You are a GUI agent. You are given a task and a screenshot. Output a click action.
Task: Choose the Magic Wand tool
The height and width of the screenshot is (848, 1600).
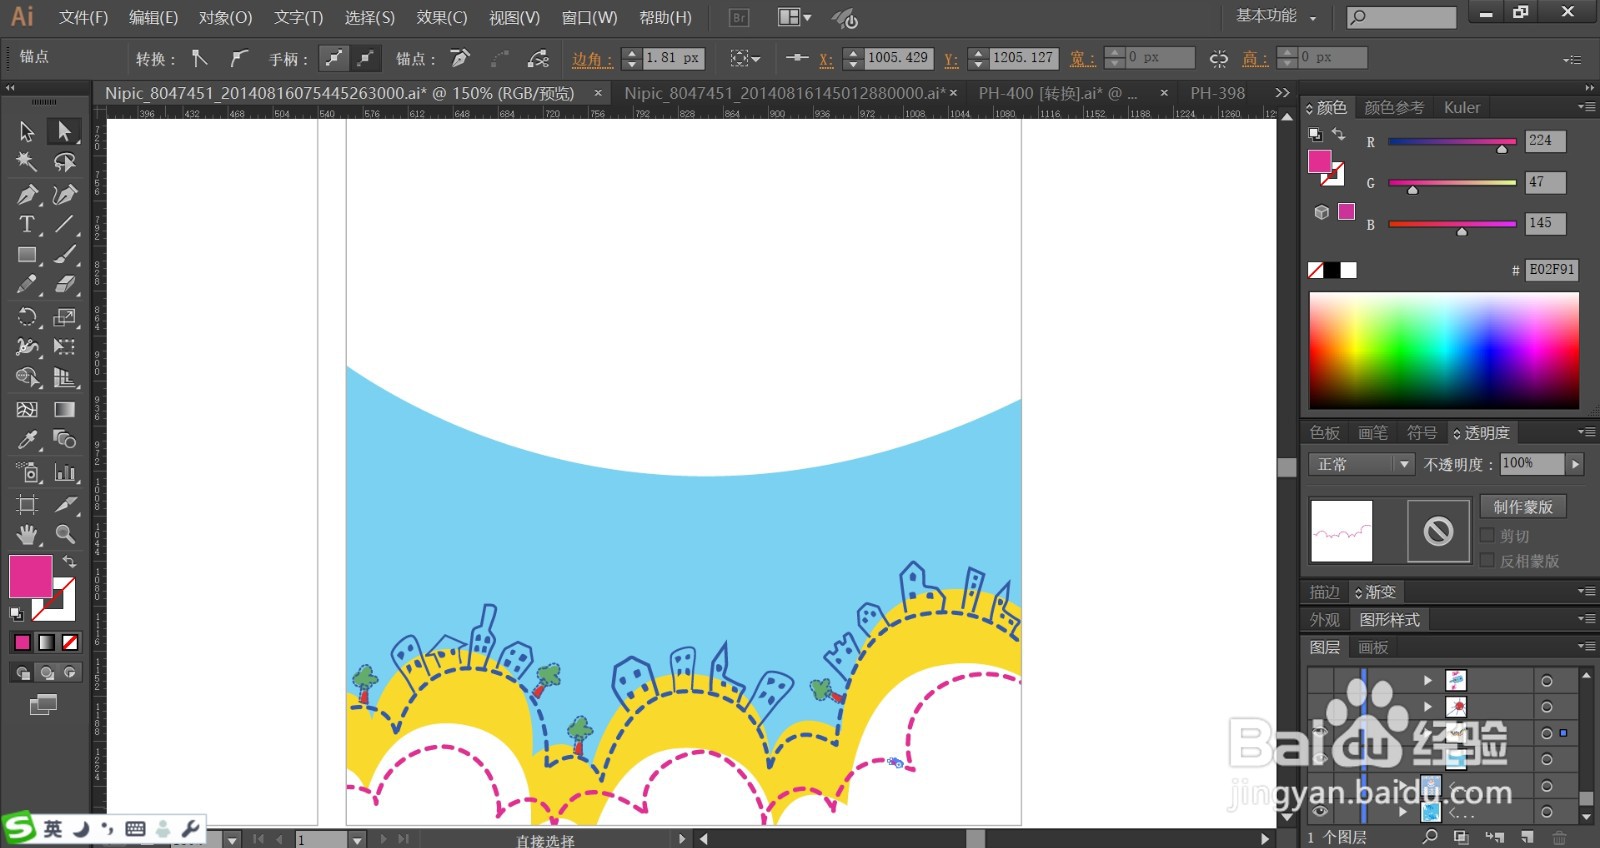[x=27, y=162]
